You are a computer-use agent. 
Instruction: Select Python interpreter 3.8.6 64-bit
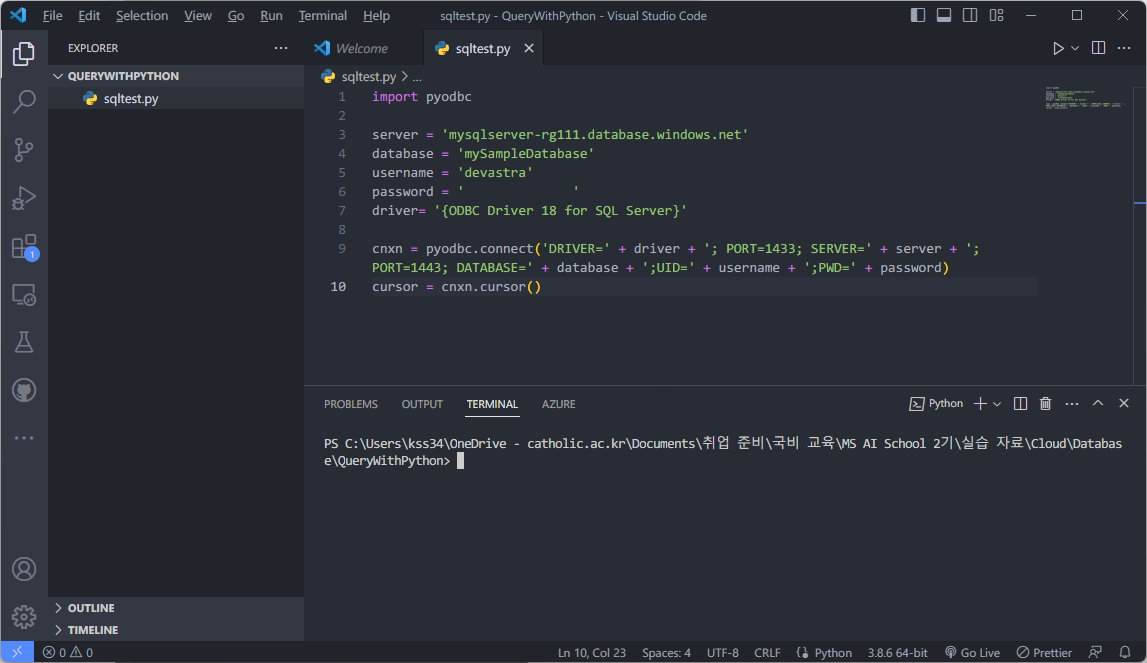click(x=897, y=653)
